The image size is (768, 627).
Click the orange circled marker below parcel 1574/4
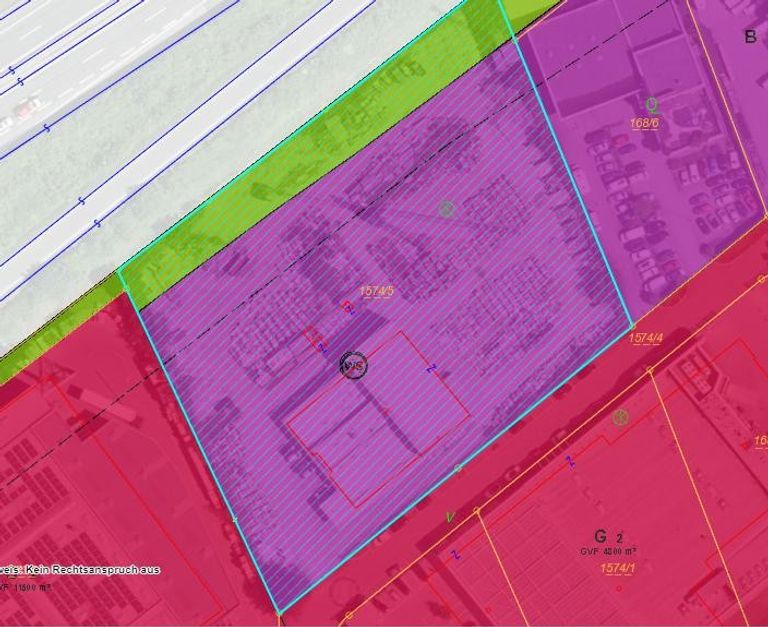620,417
